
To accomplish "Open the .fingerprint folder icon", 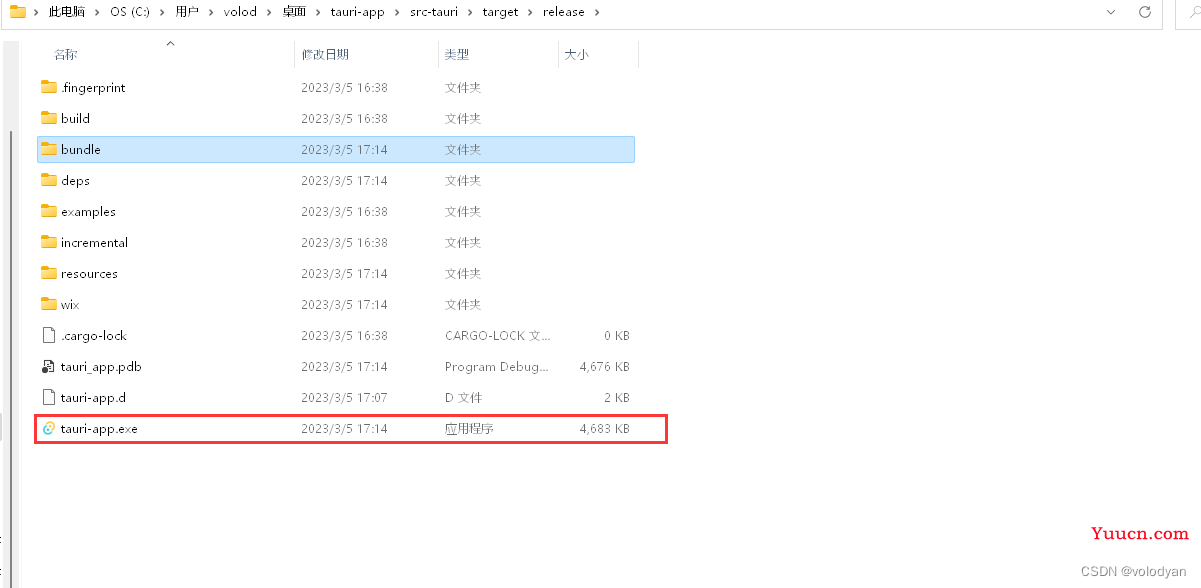I will click(49, 87).
